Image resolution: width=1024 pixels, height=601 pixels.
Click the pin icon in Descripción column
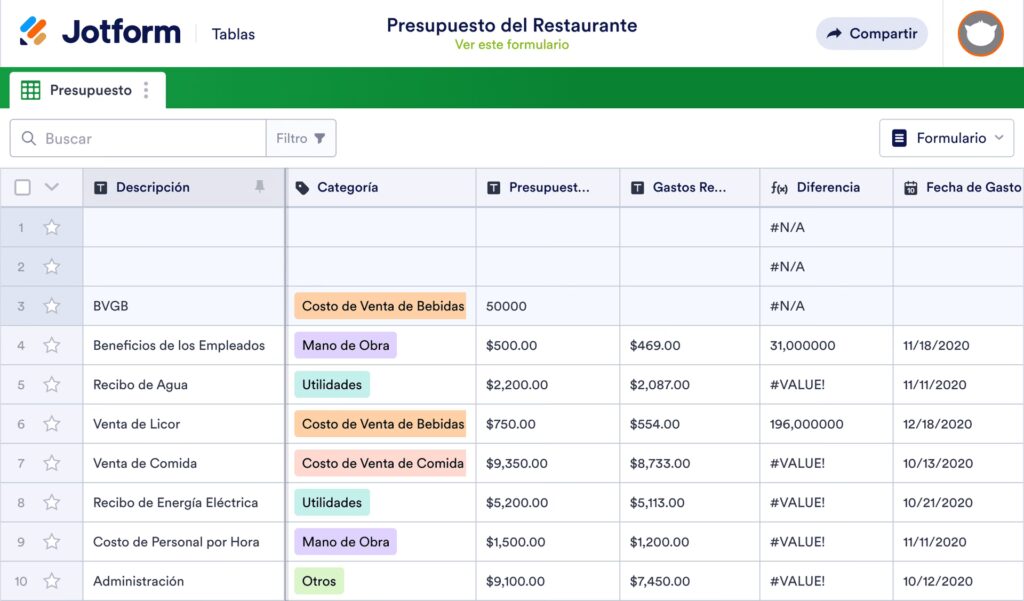[x=260, y=187]
